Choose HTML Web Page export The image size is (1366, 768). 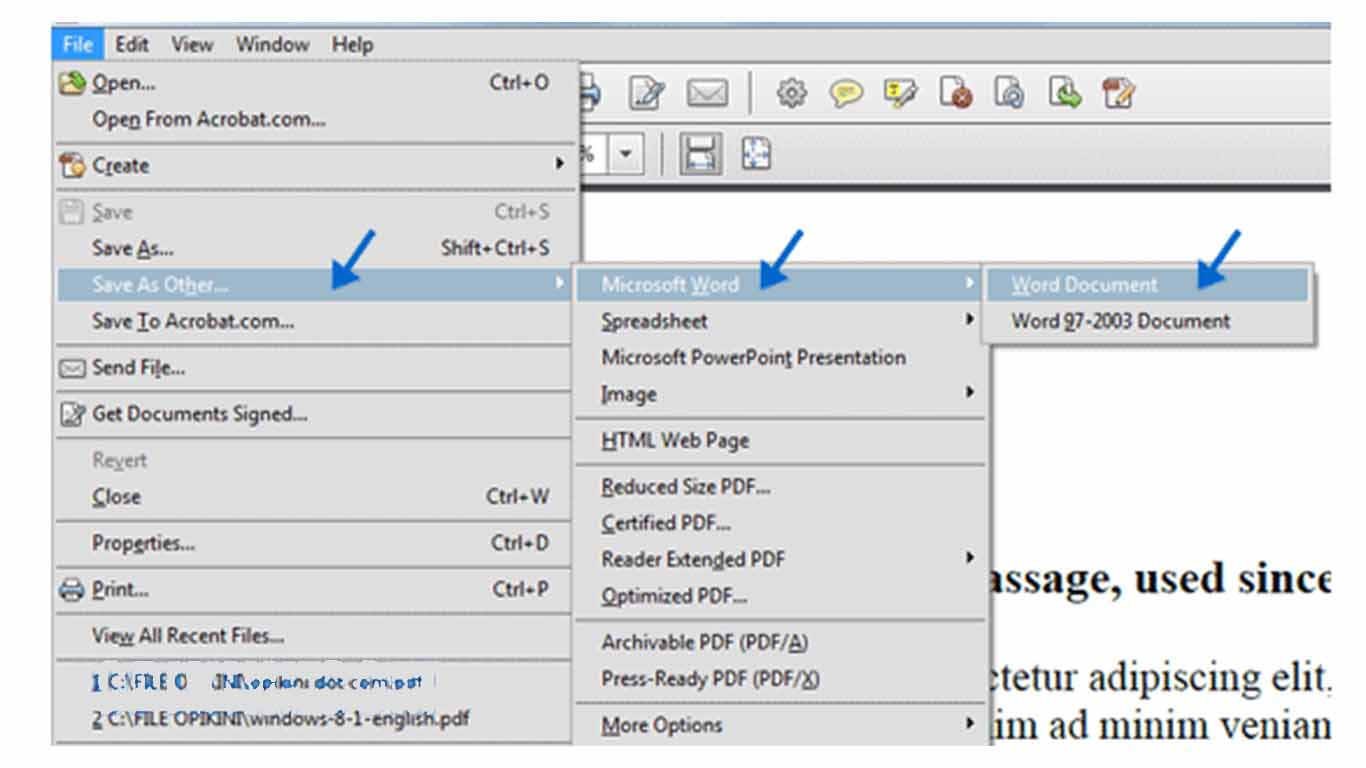782,440
